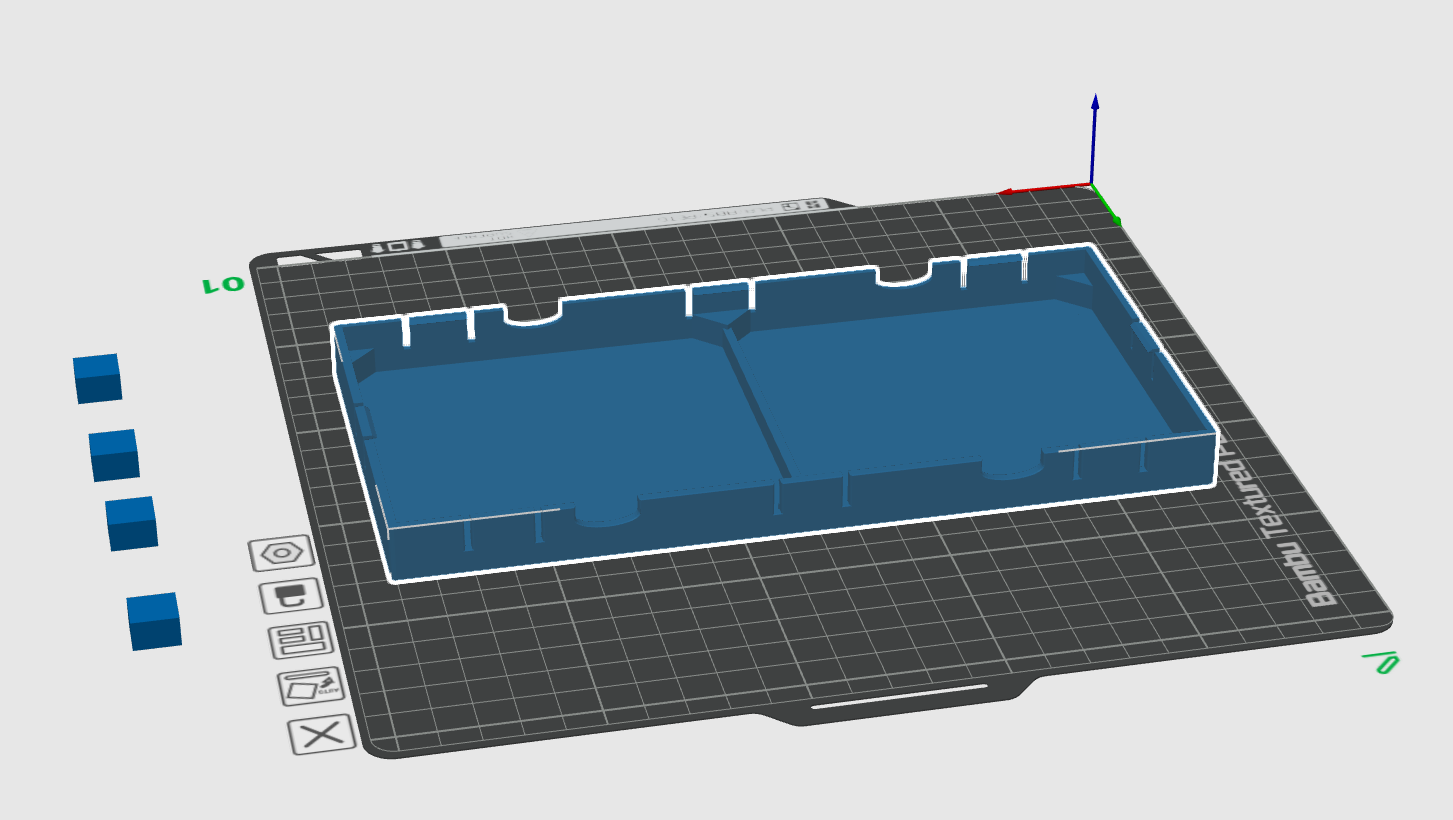The height and width of the screenshot is (820, 1453).
Task: Select the second blue cube from the top
Action: click(x=113, y=455)
